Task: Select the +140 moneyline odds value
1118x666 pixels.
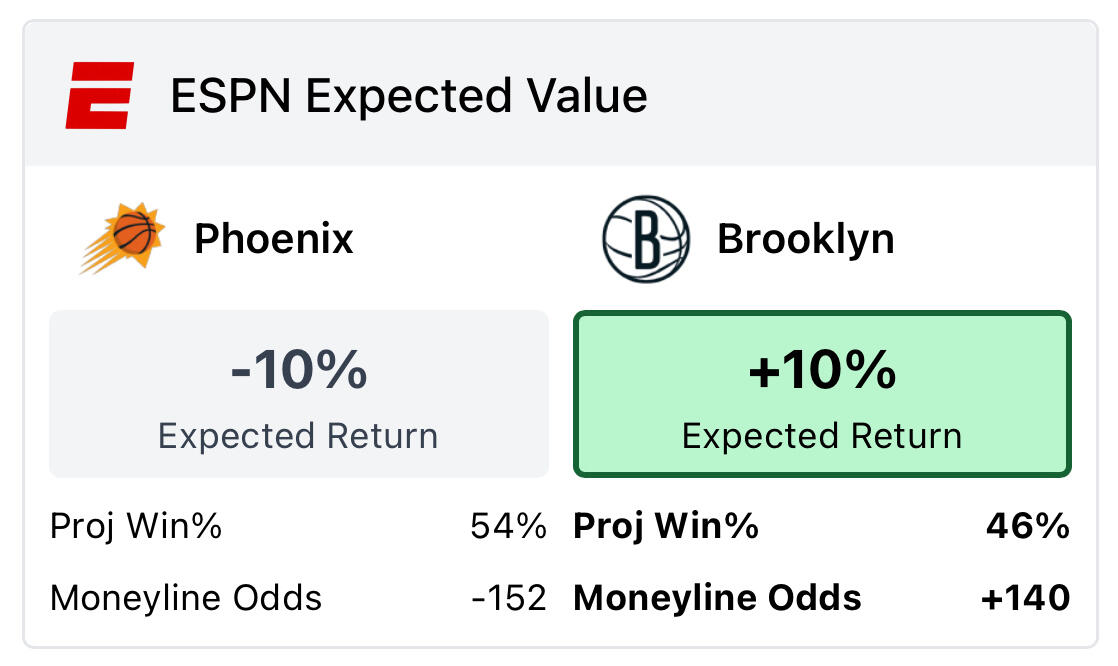Action: [1025, 598]
